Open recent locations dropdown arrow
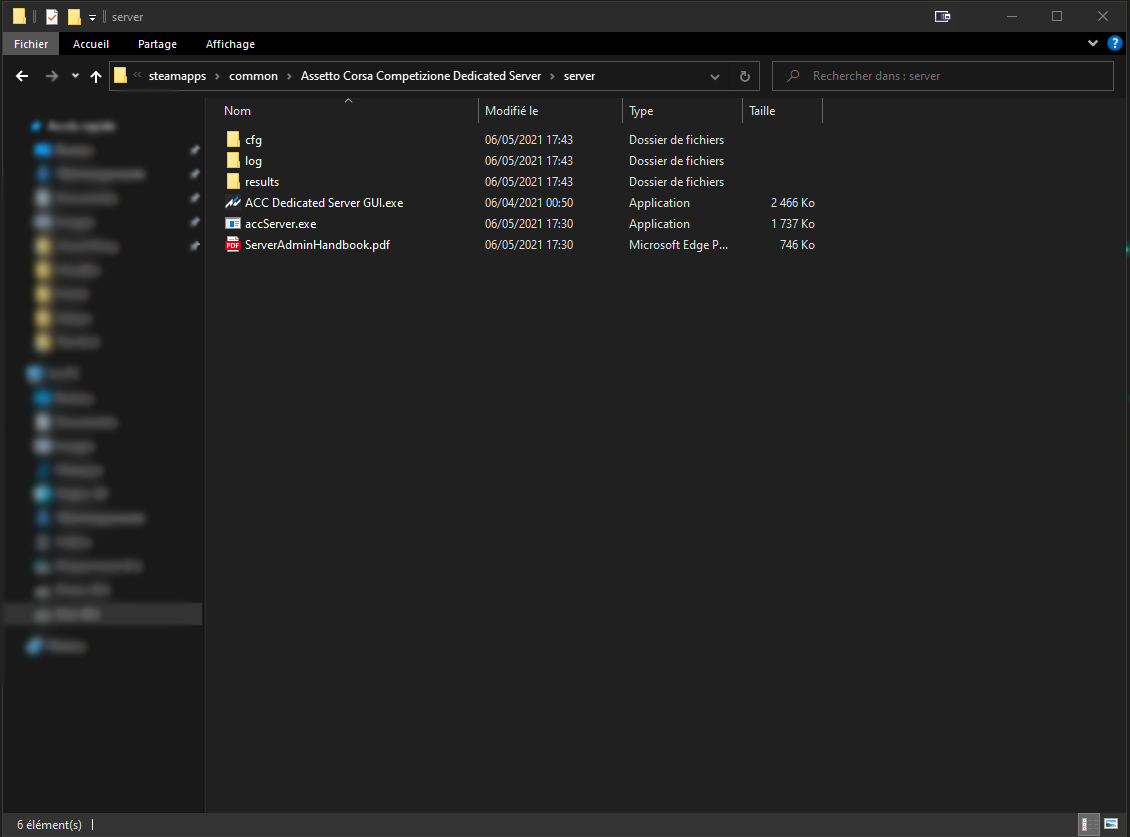 pyautogui.click(x=75, y=76)
